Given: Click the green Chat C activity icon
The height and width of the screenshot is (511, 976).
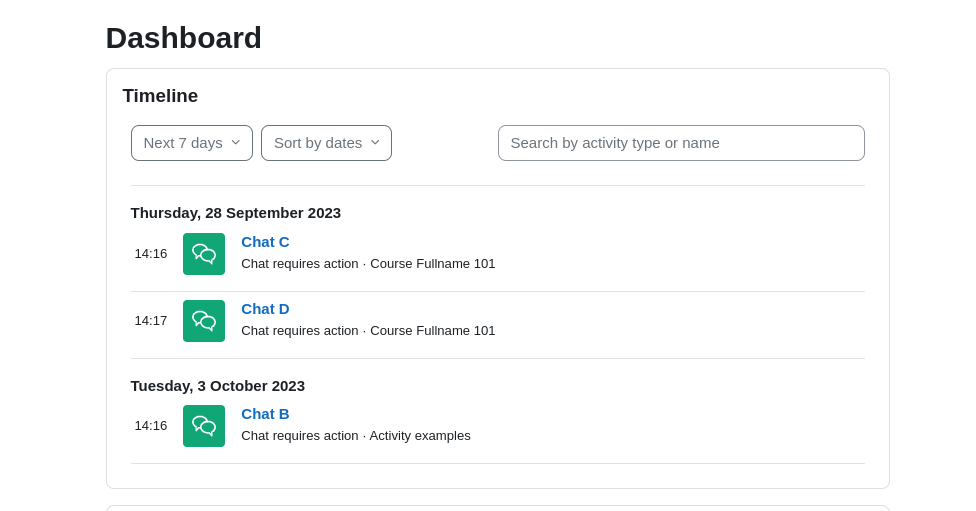Looking at the screenshot, I should [204, 254].
